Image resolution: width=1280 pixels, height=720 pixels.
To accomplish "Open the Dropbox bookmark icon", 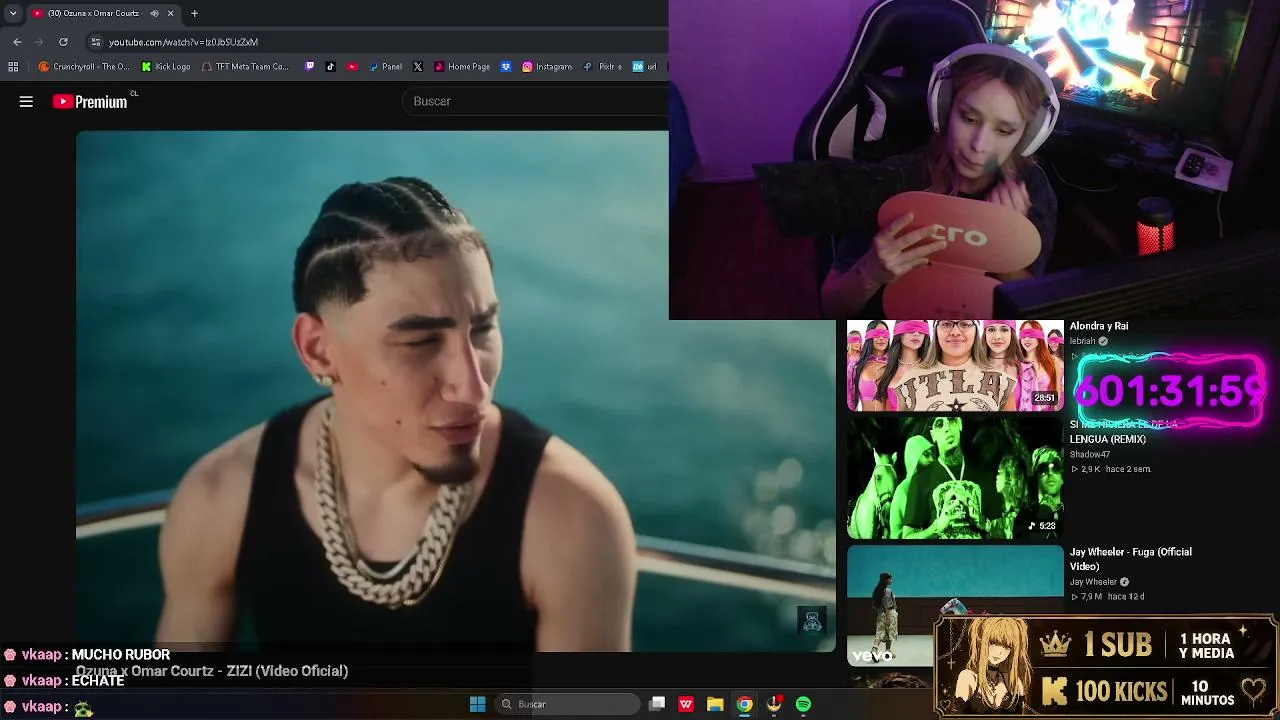I will [506, 67].
